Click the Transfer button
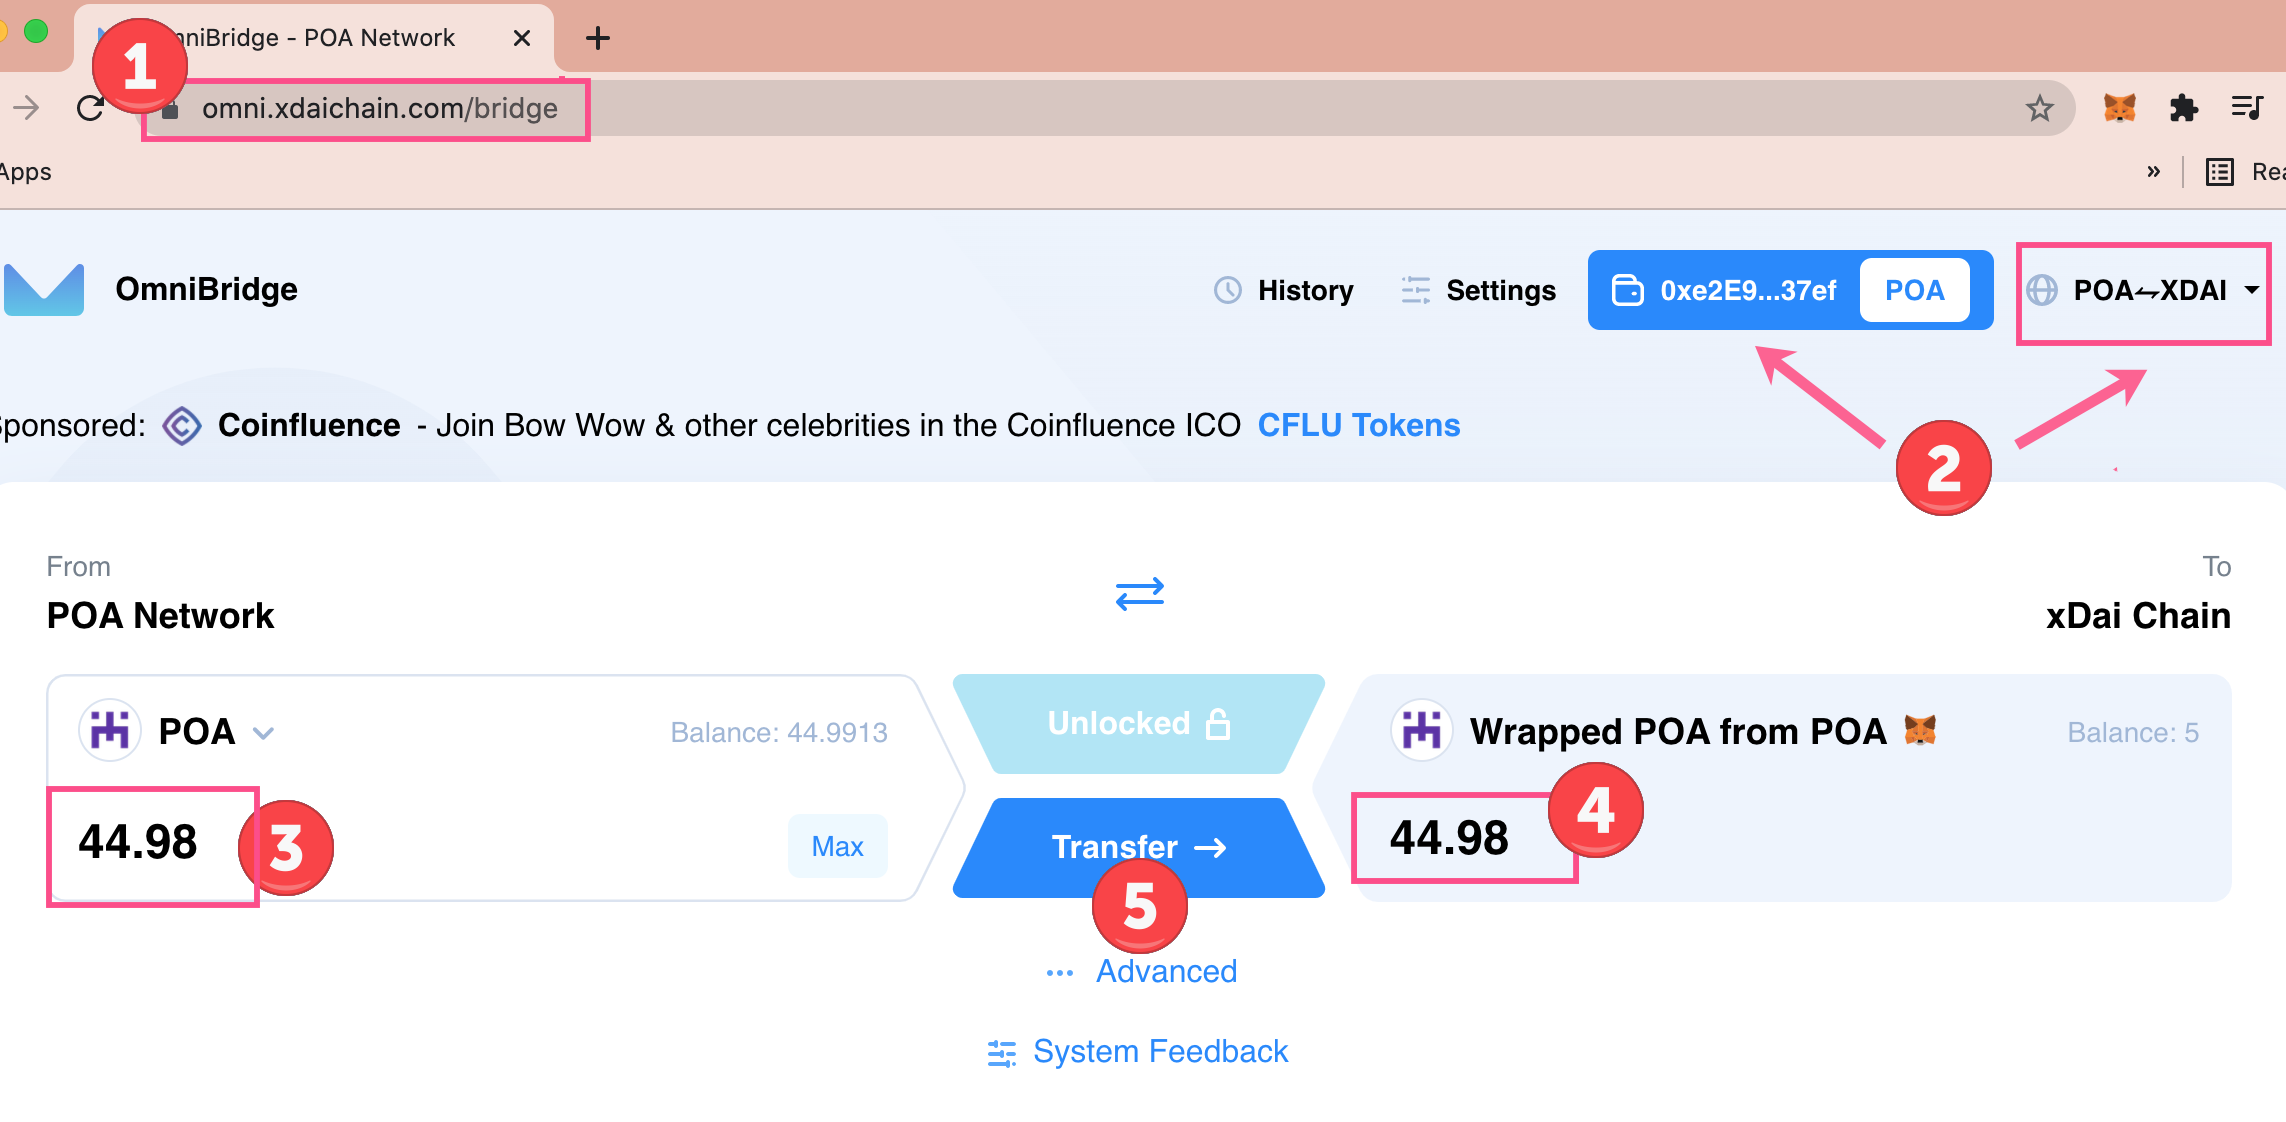 tap(1139, 847)
